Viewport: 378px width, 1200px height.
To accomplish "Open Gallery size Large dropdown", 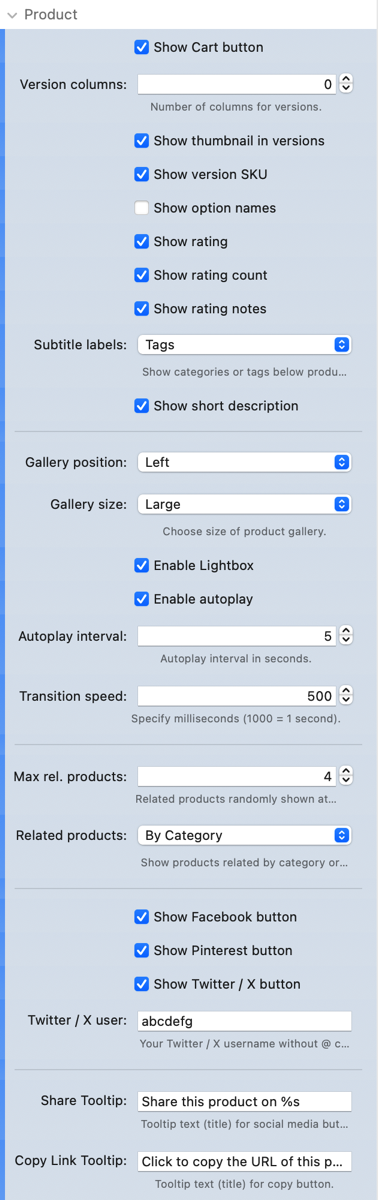I will coord(244,504).
